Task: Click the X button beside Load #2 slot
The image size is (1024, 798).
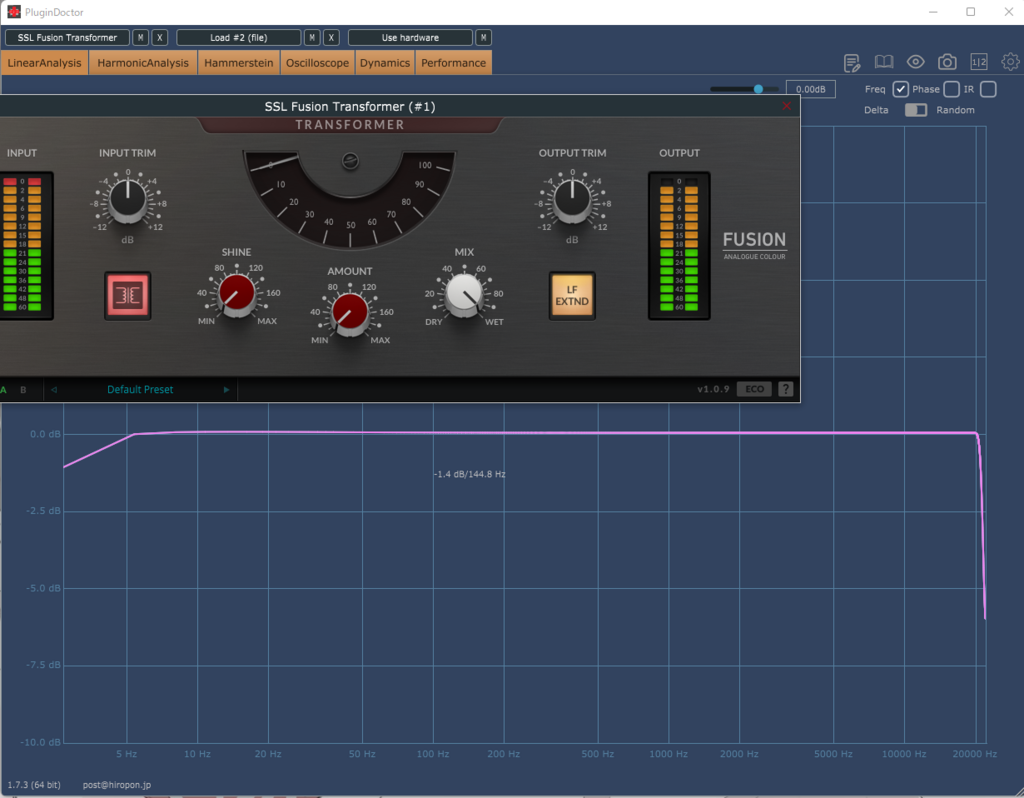Action: 331,38
